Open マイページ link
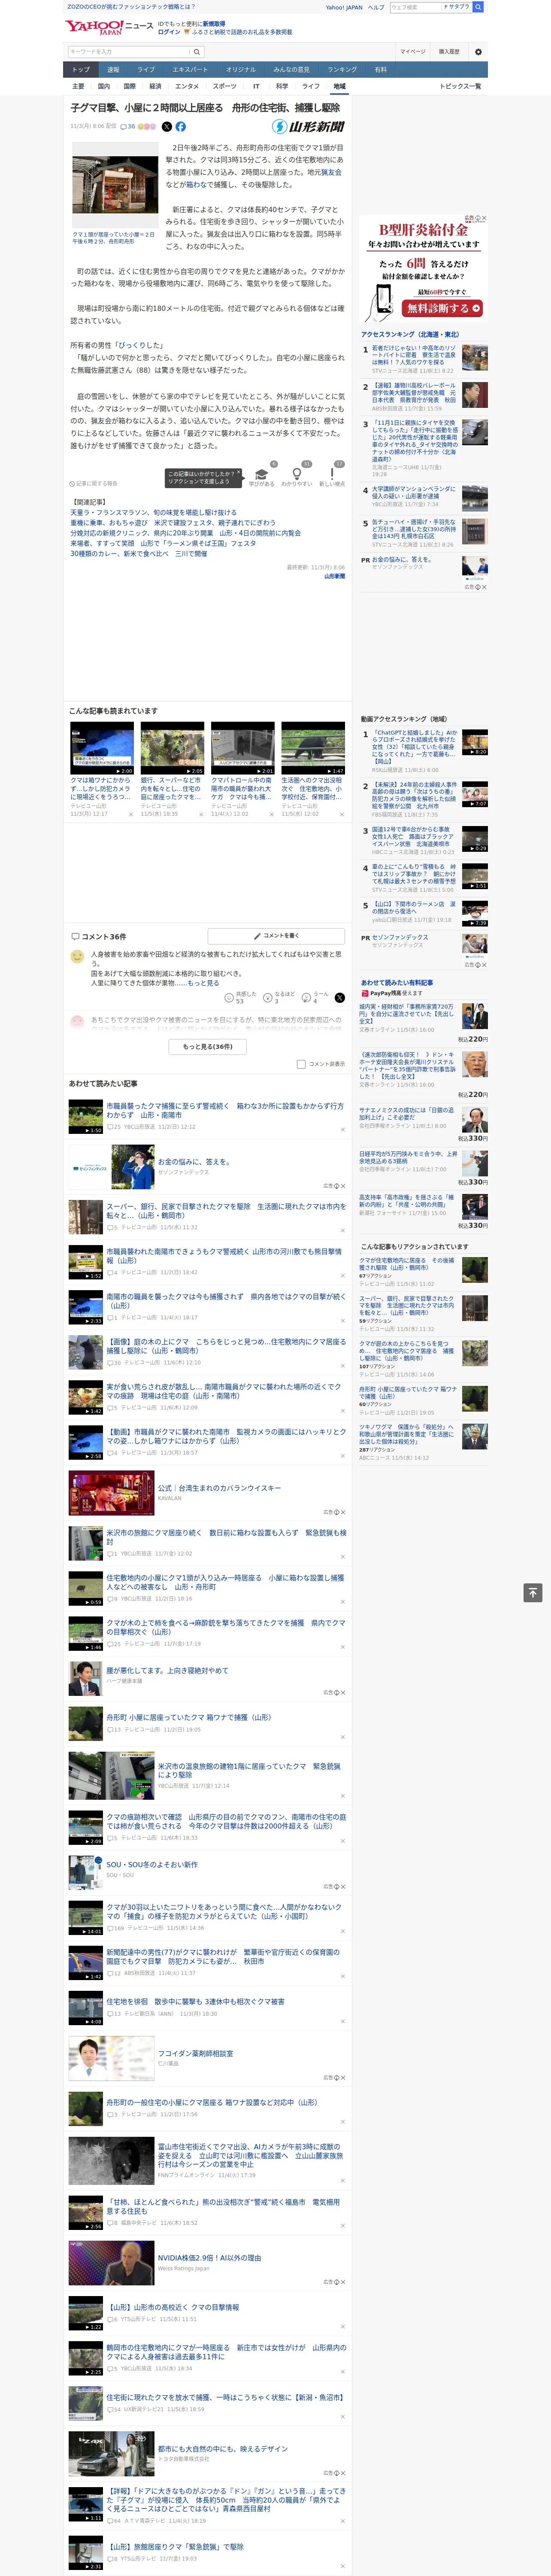The image size is (551, 2576). tap(412, 51)
